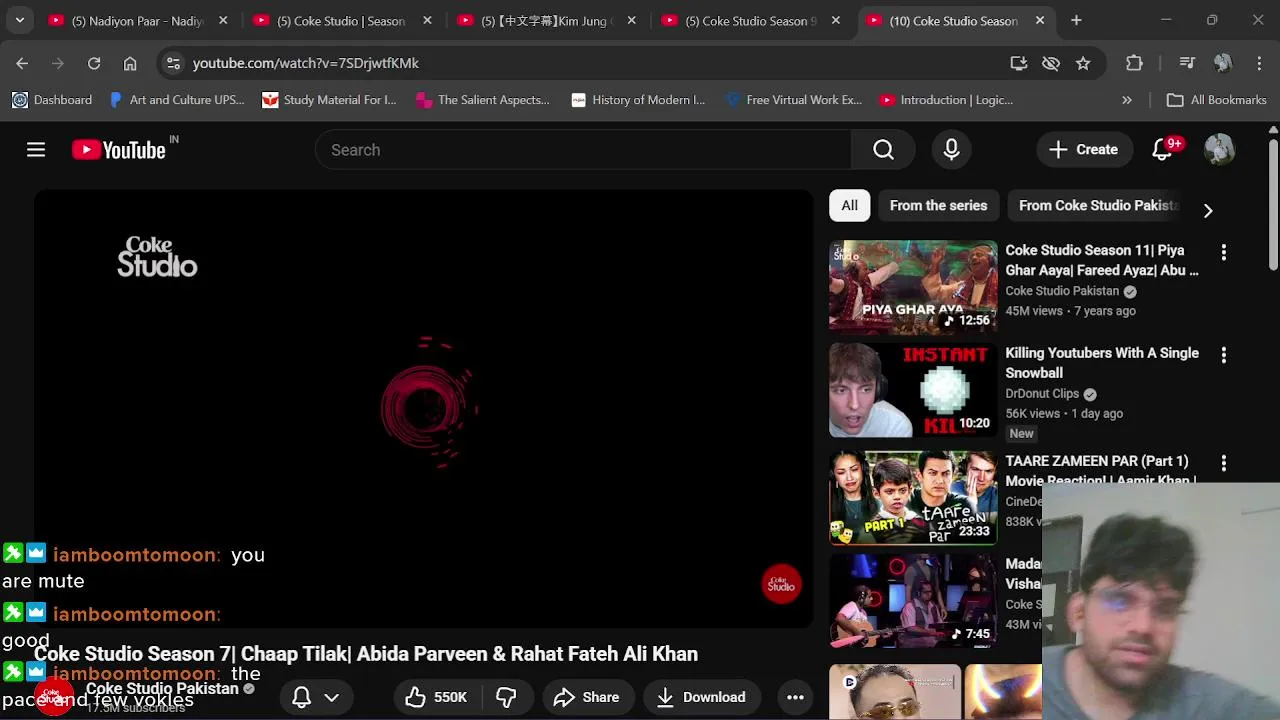Open Art and Culture UPS bookmark

(176, 100)
